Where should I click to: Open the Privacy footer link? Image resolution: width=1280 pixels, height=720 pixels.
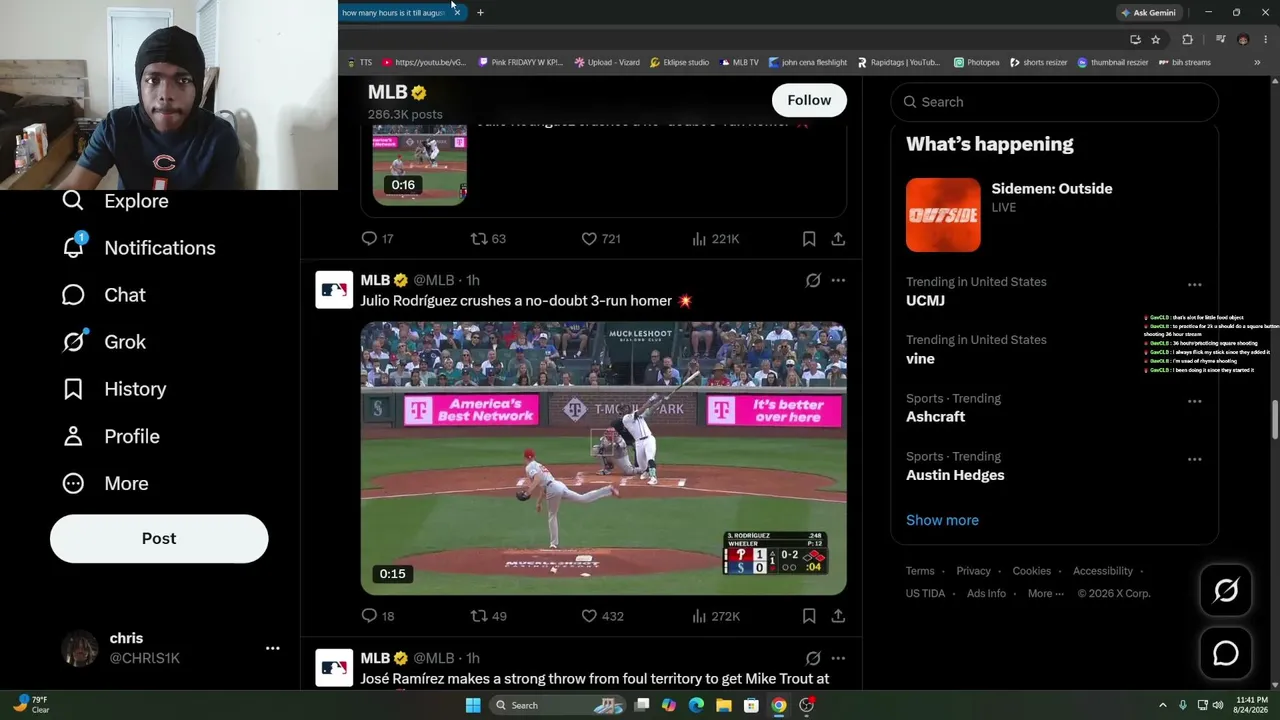tap(973, 571)
